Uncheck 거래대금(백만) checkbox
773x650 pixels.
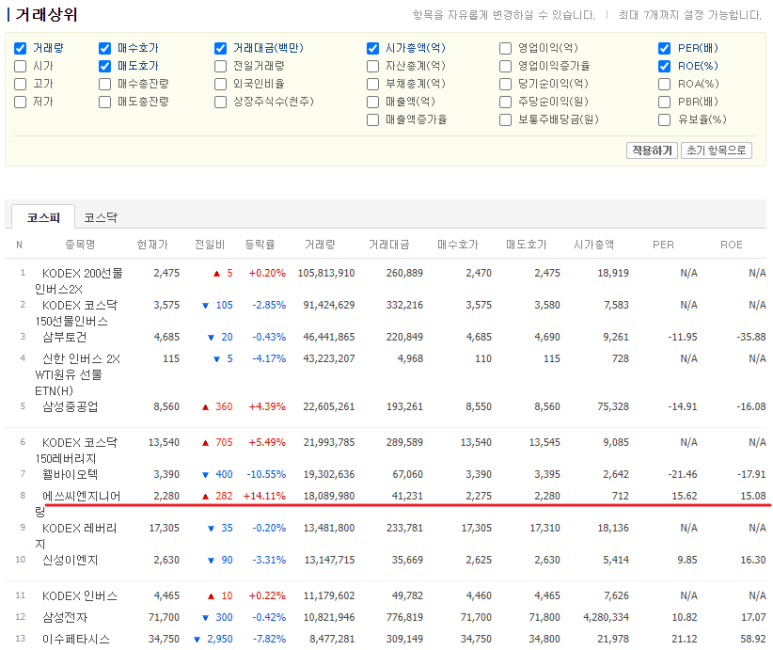click(220, 48)
